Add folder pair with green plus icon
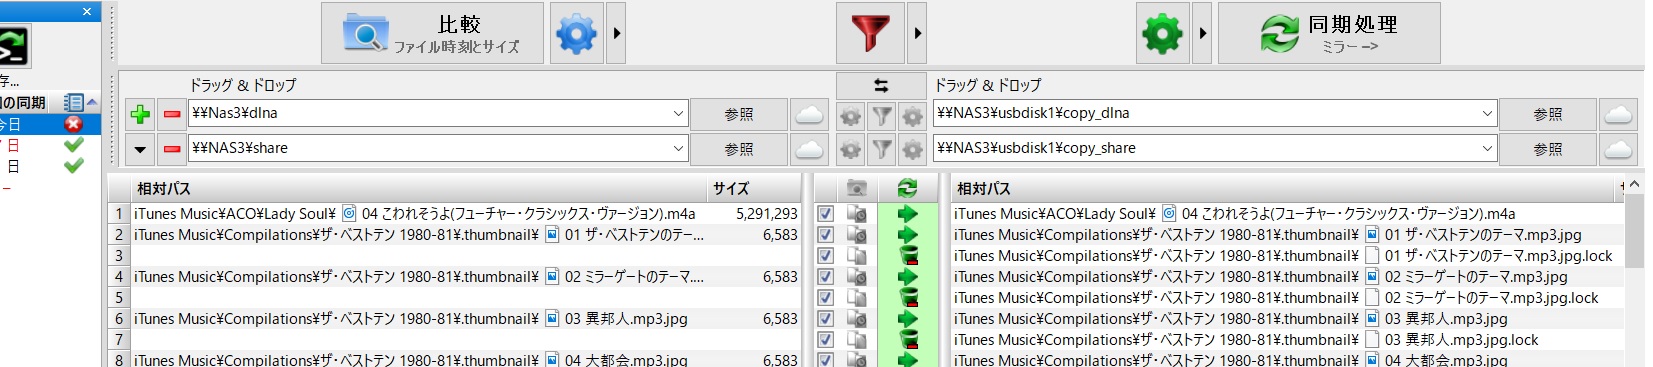 point(140,114)
